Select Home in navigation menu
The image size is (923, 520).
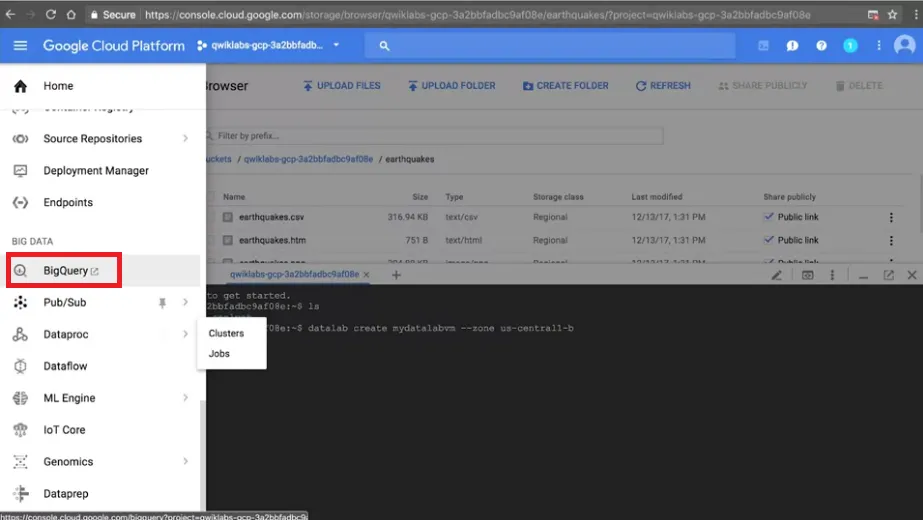pos(58,86)
